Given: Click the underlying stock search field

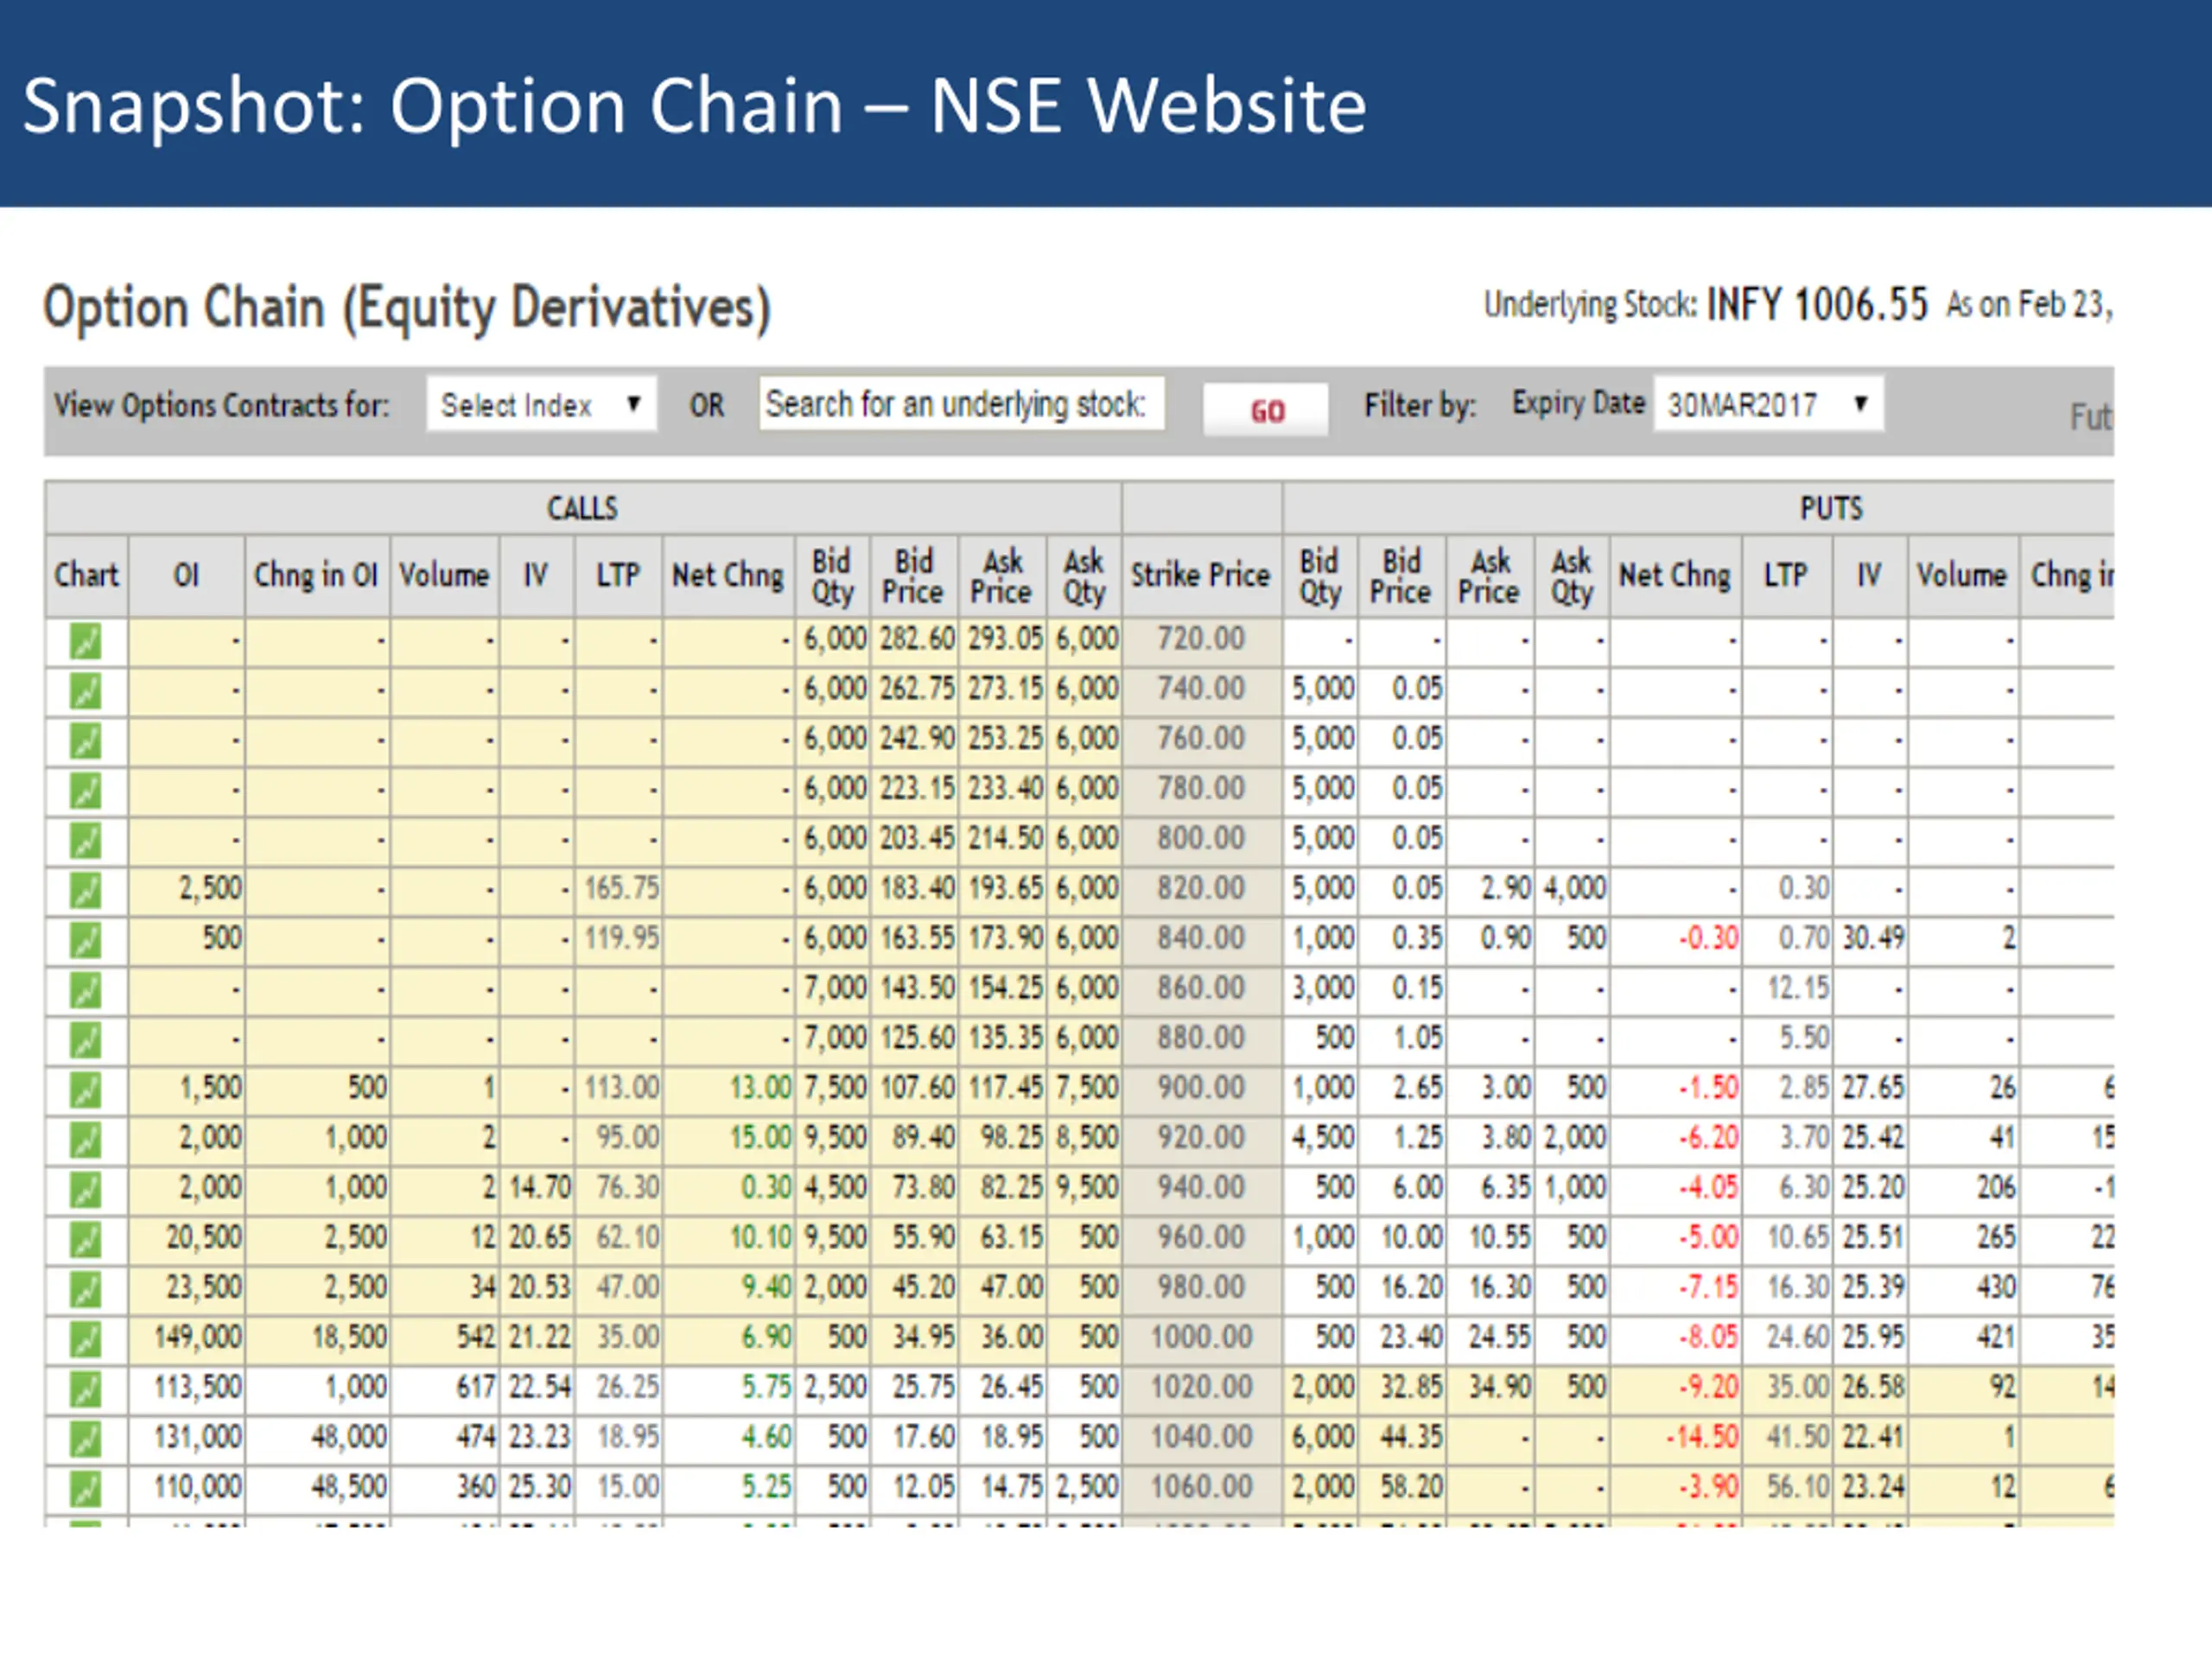Looking at the screenshot, I should click(961, 404).
